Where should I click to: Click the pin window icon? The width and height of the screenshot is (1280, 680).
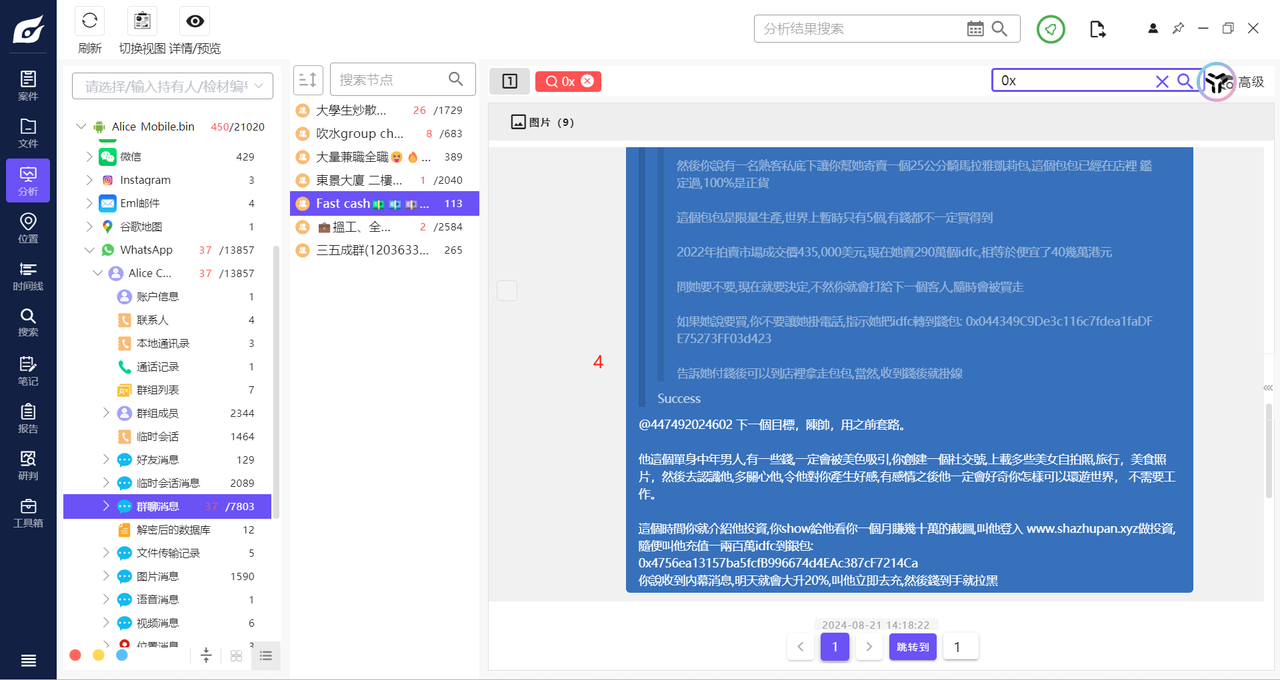click(x=1178, y=29)
